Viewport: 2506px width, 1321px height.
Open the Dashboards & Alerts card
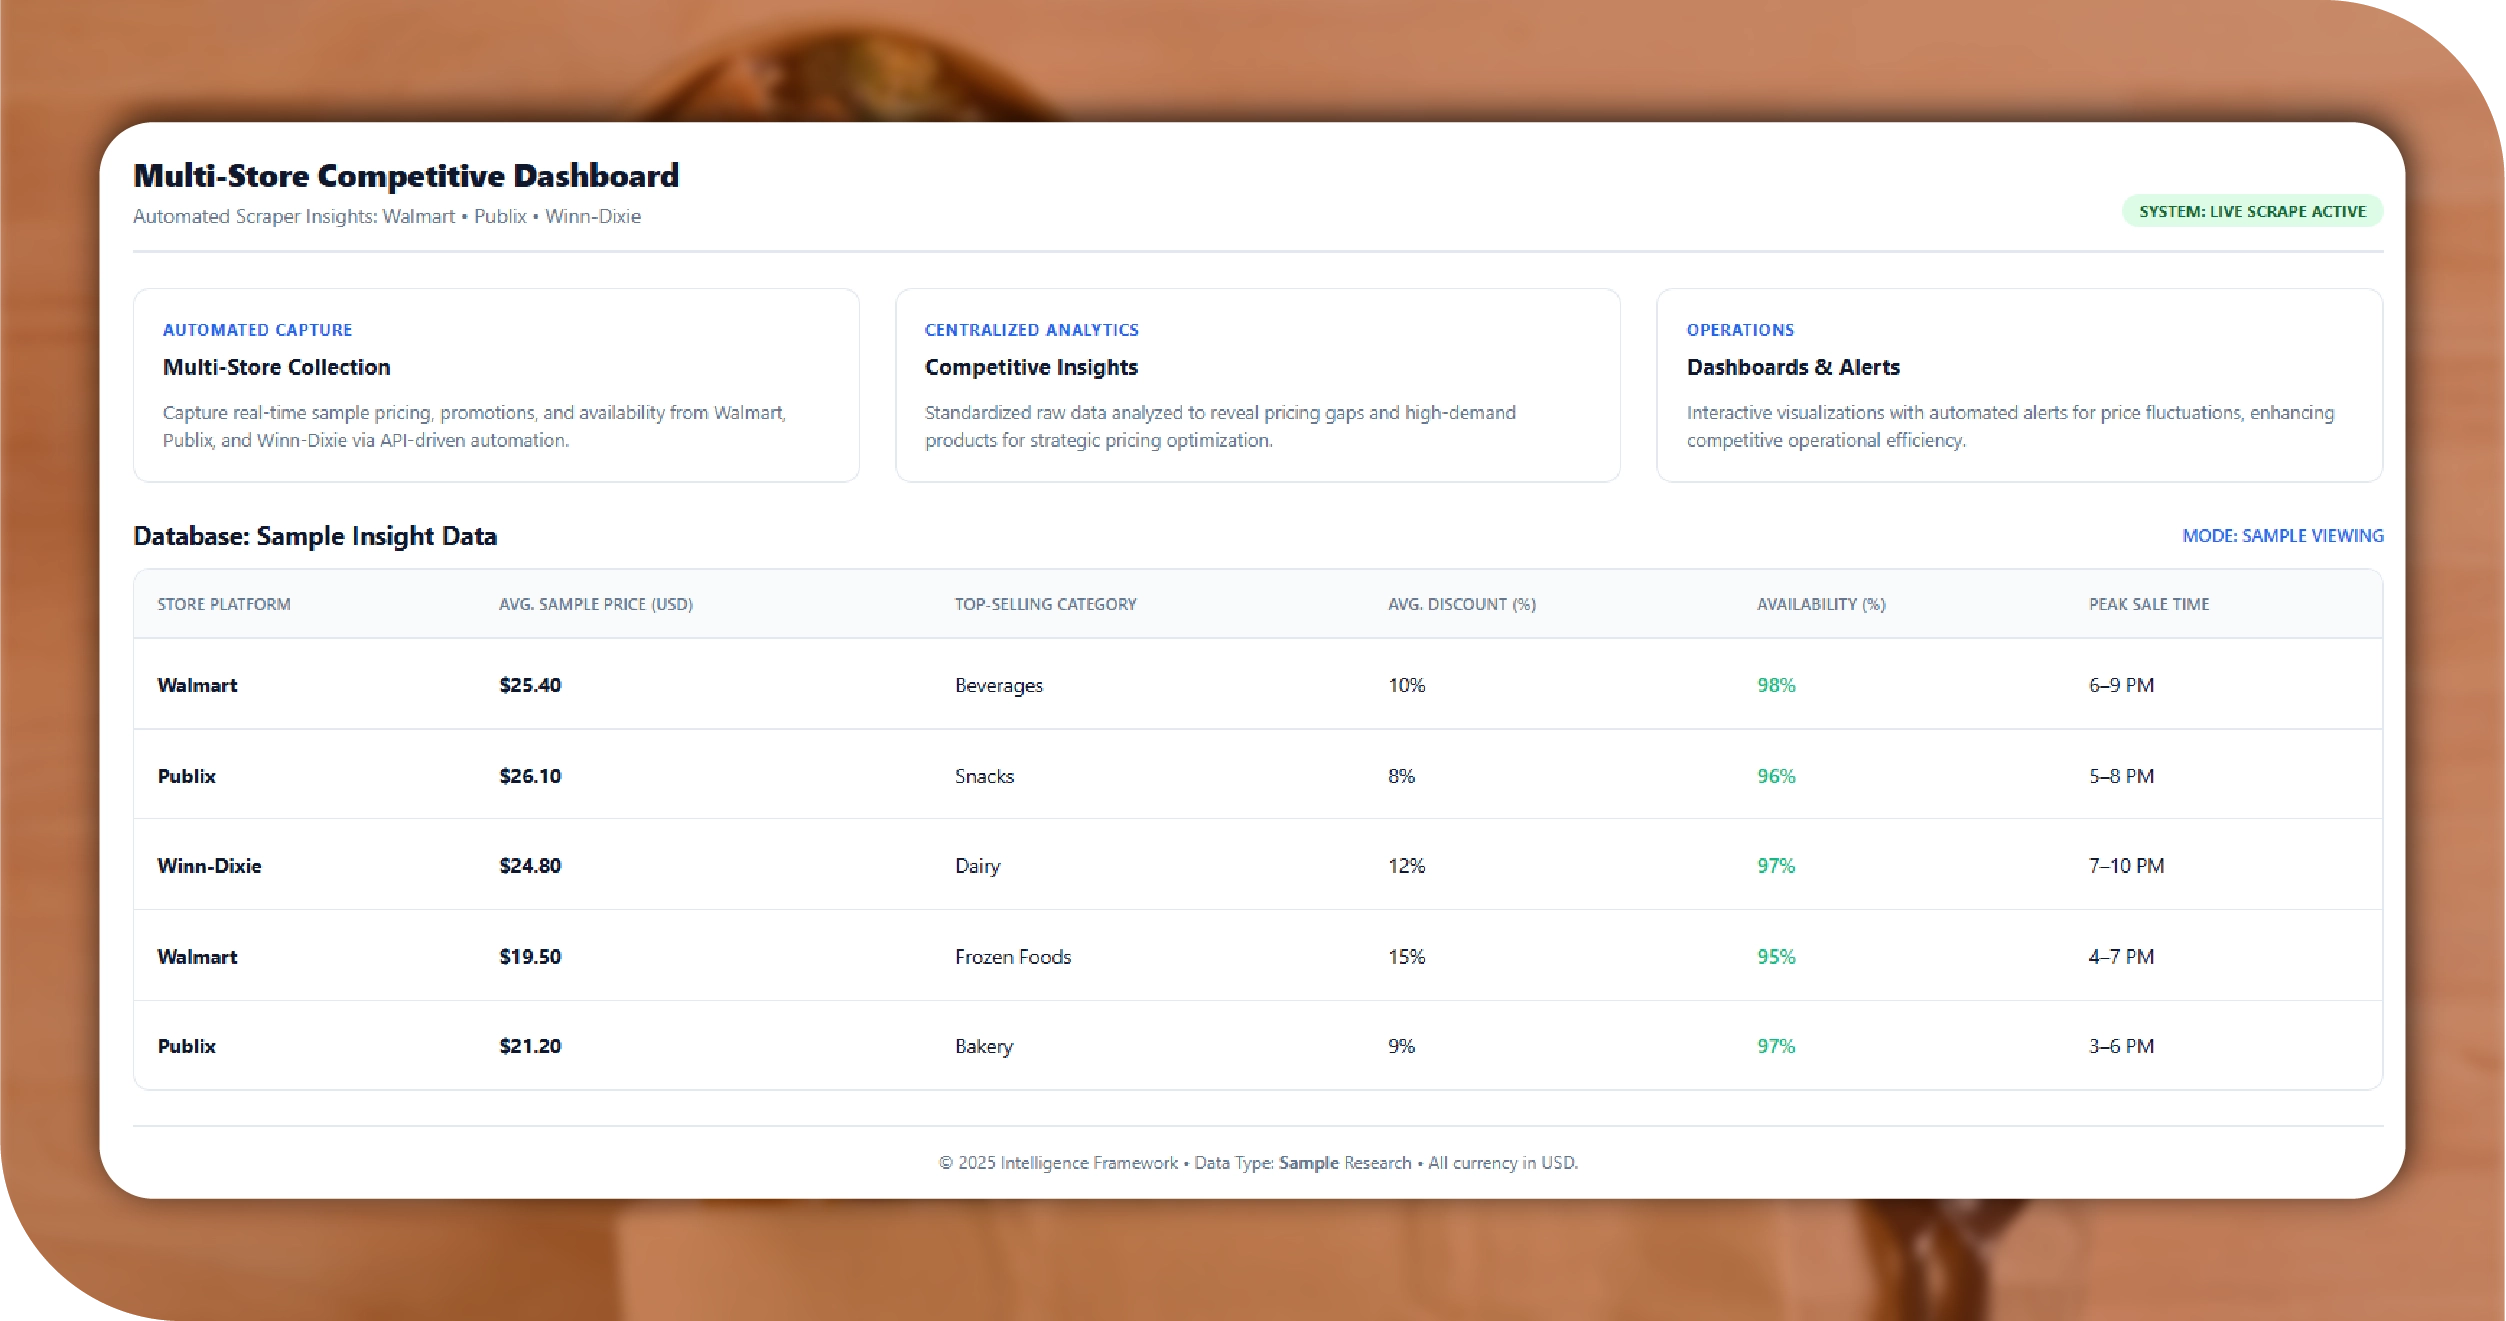[x=2018, y=385]
